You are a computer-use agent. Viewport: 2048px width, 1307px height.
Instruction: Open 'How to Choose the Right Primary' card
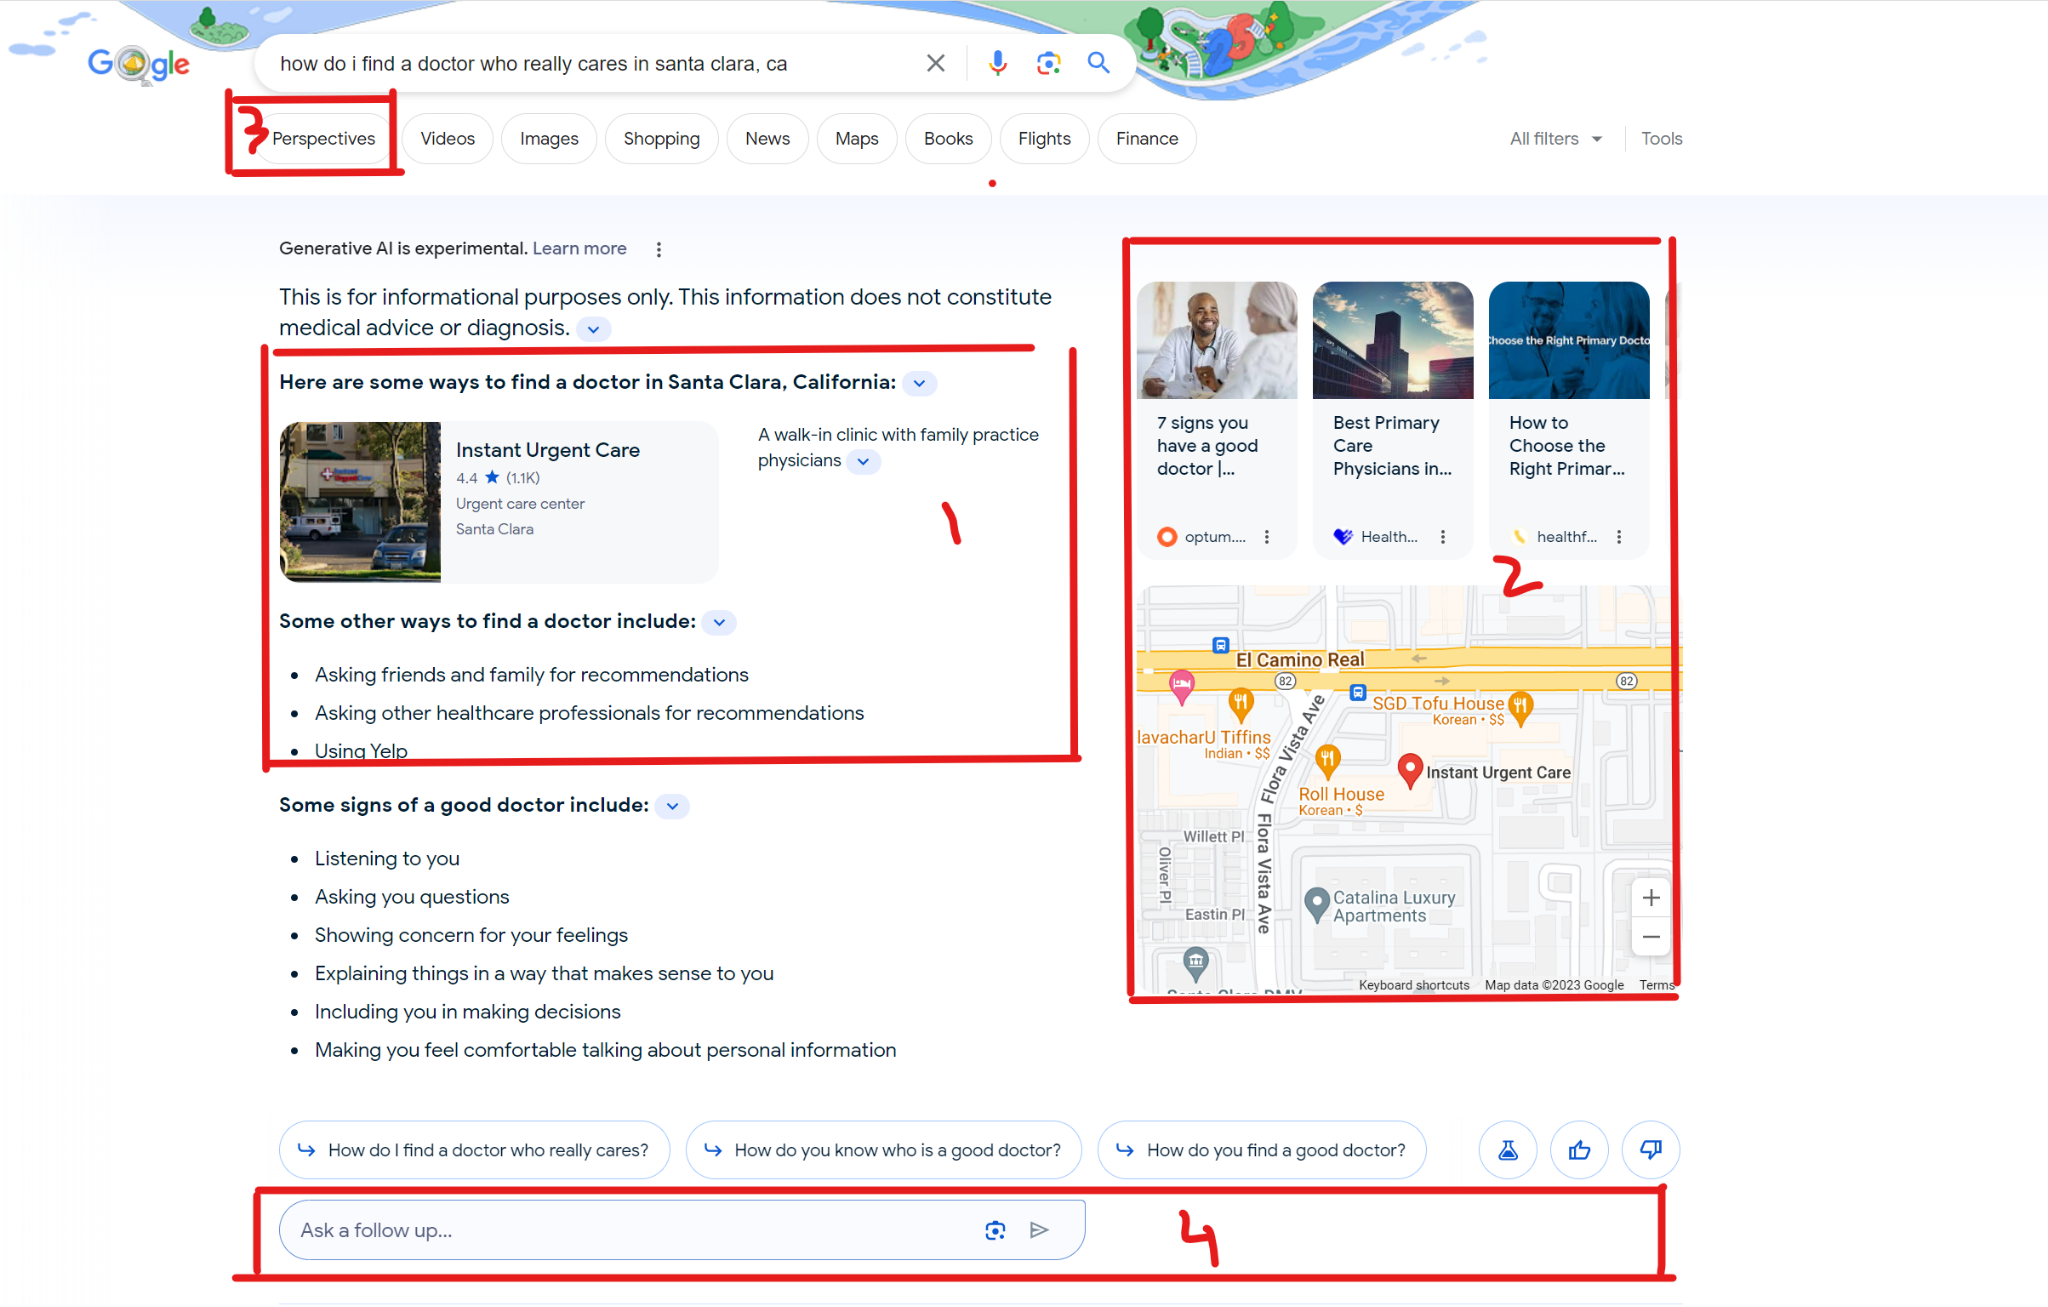click(1569, 420)
